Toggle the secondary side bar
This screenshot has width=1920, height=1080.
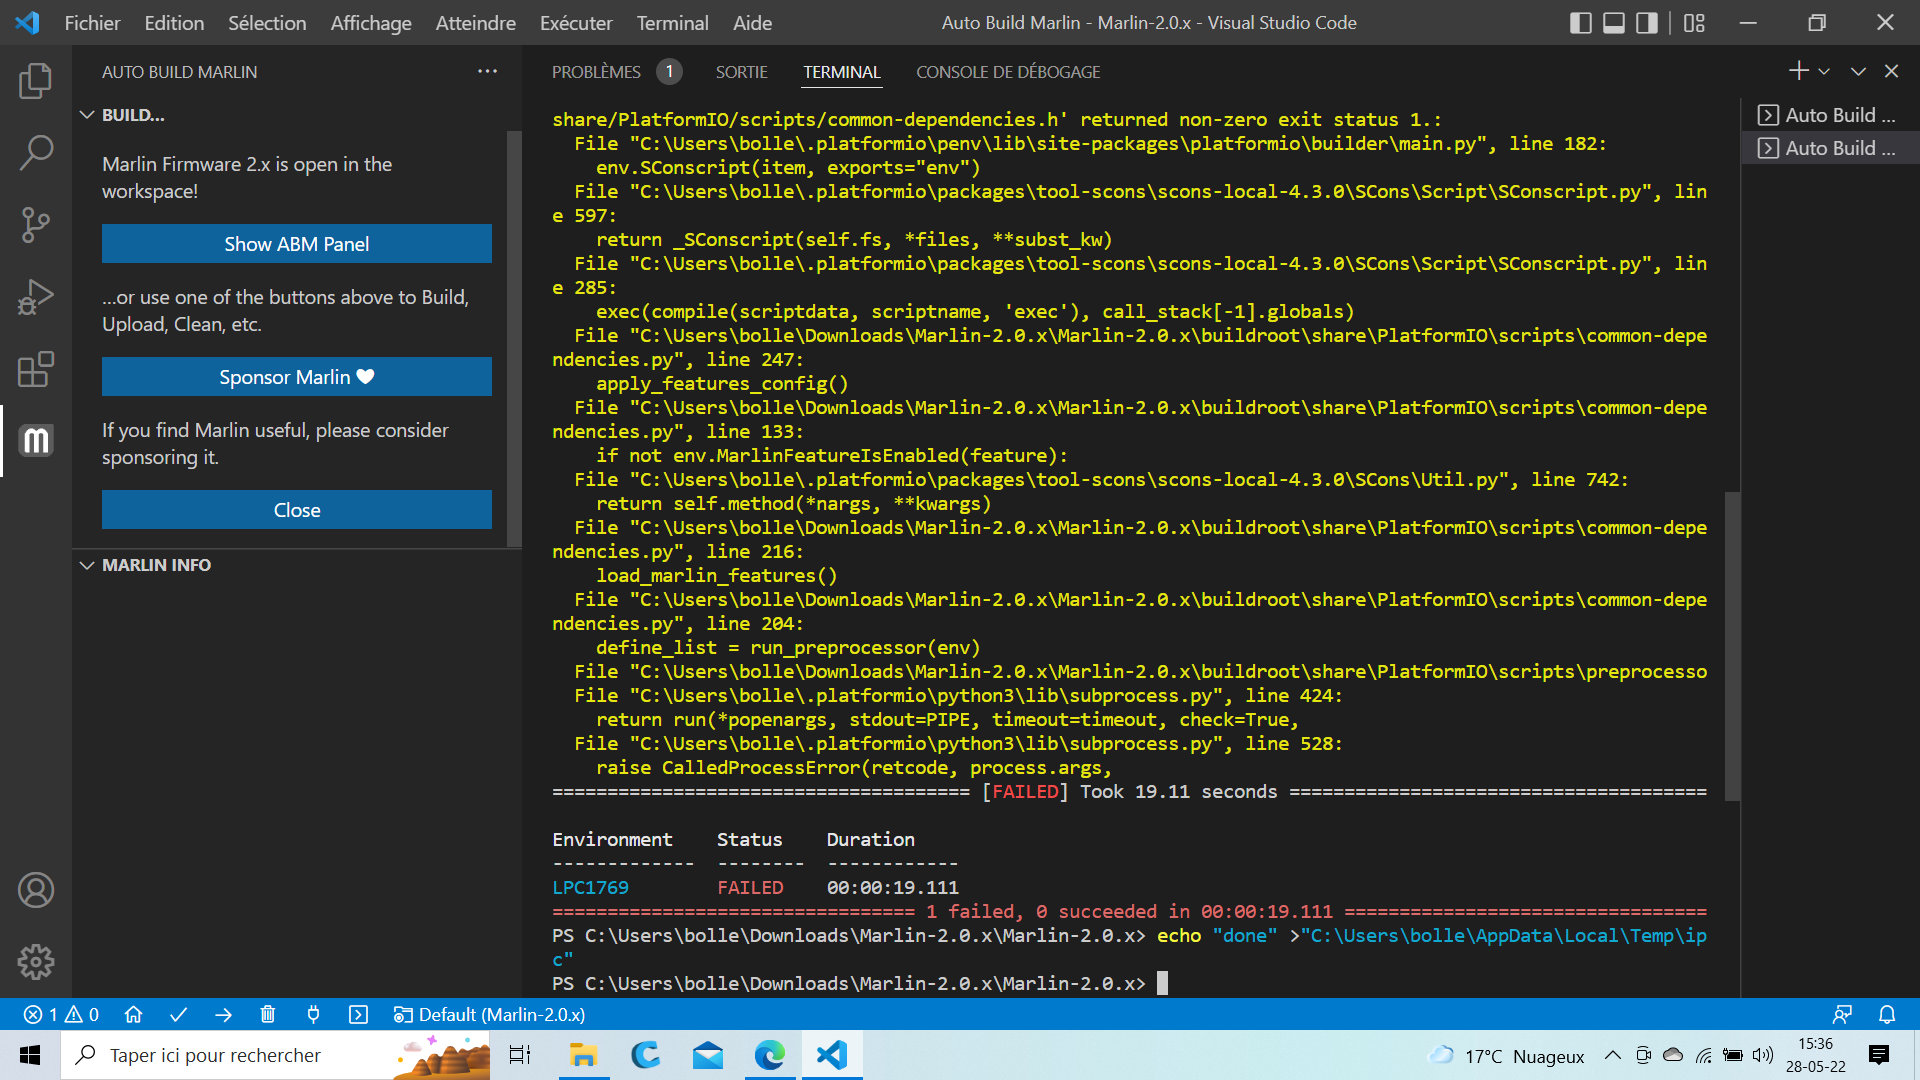1646,23
